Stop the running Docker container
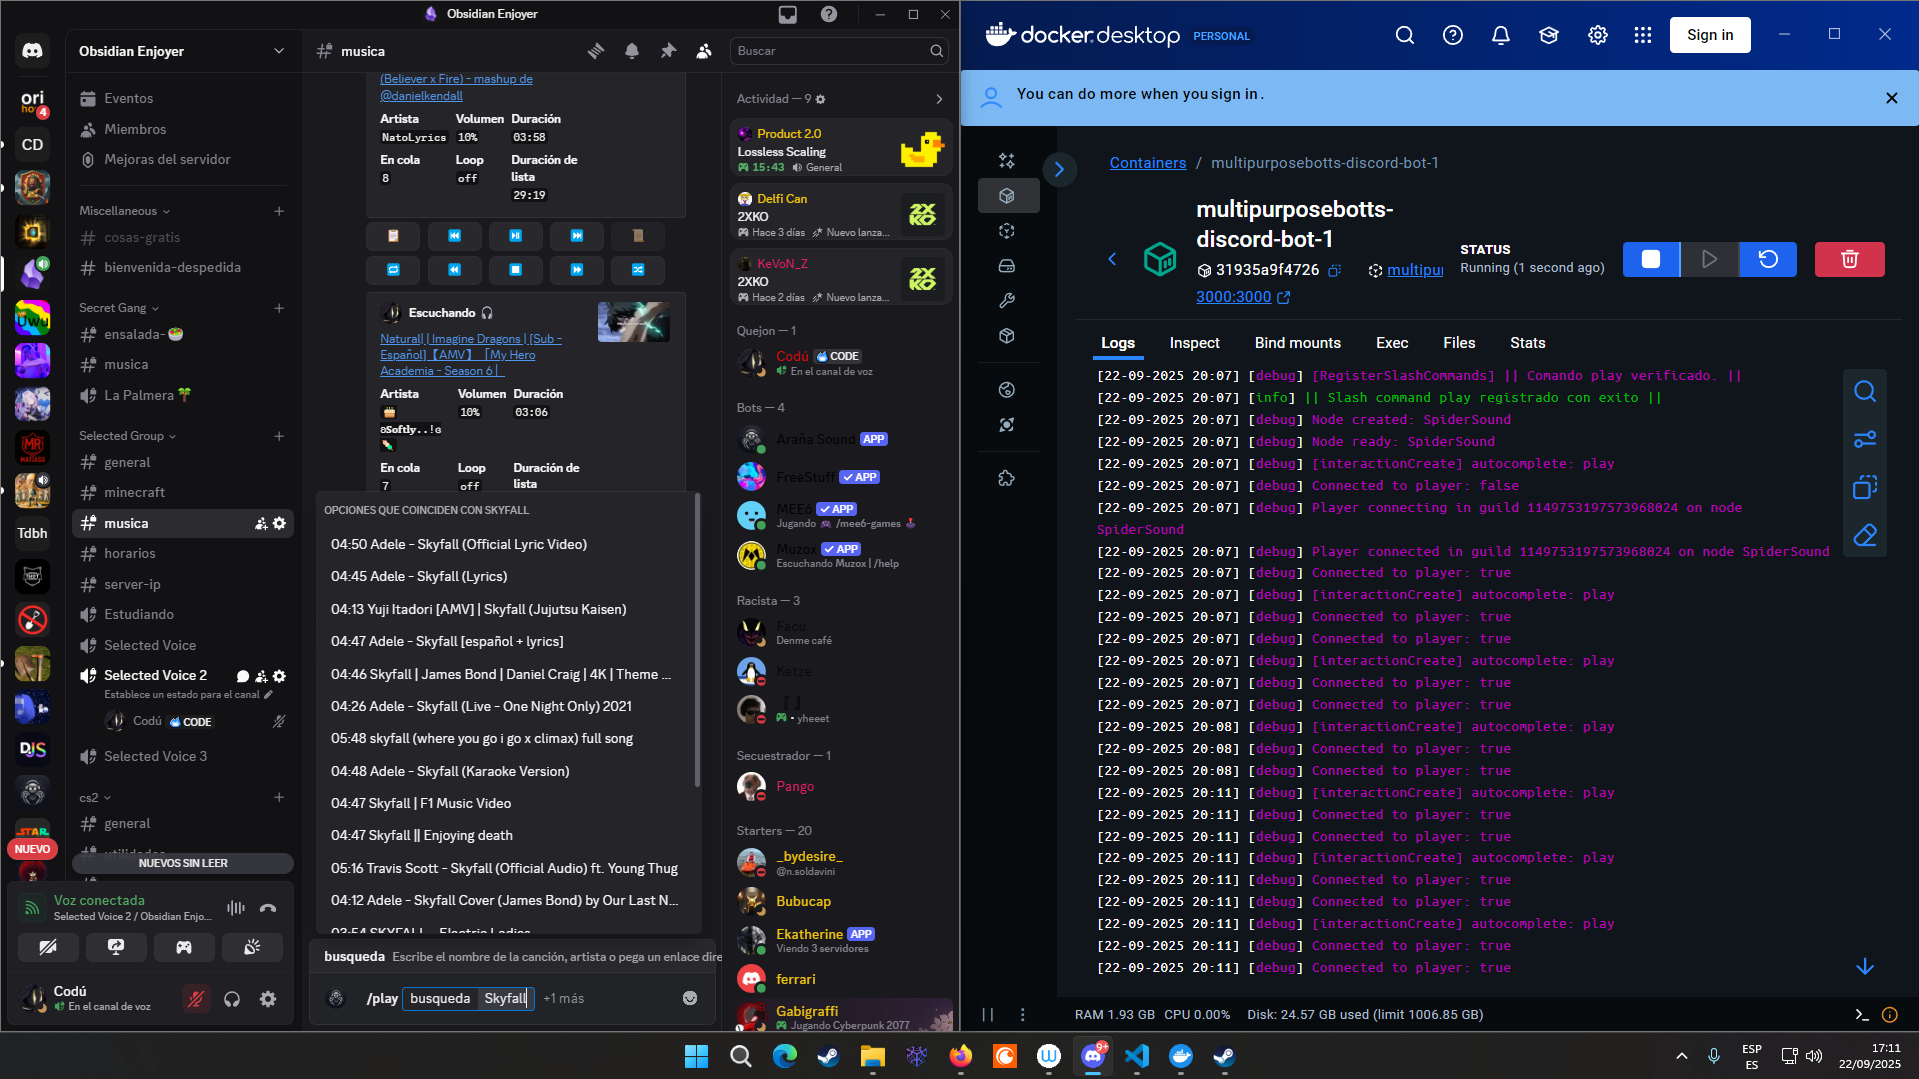 1651,260
